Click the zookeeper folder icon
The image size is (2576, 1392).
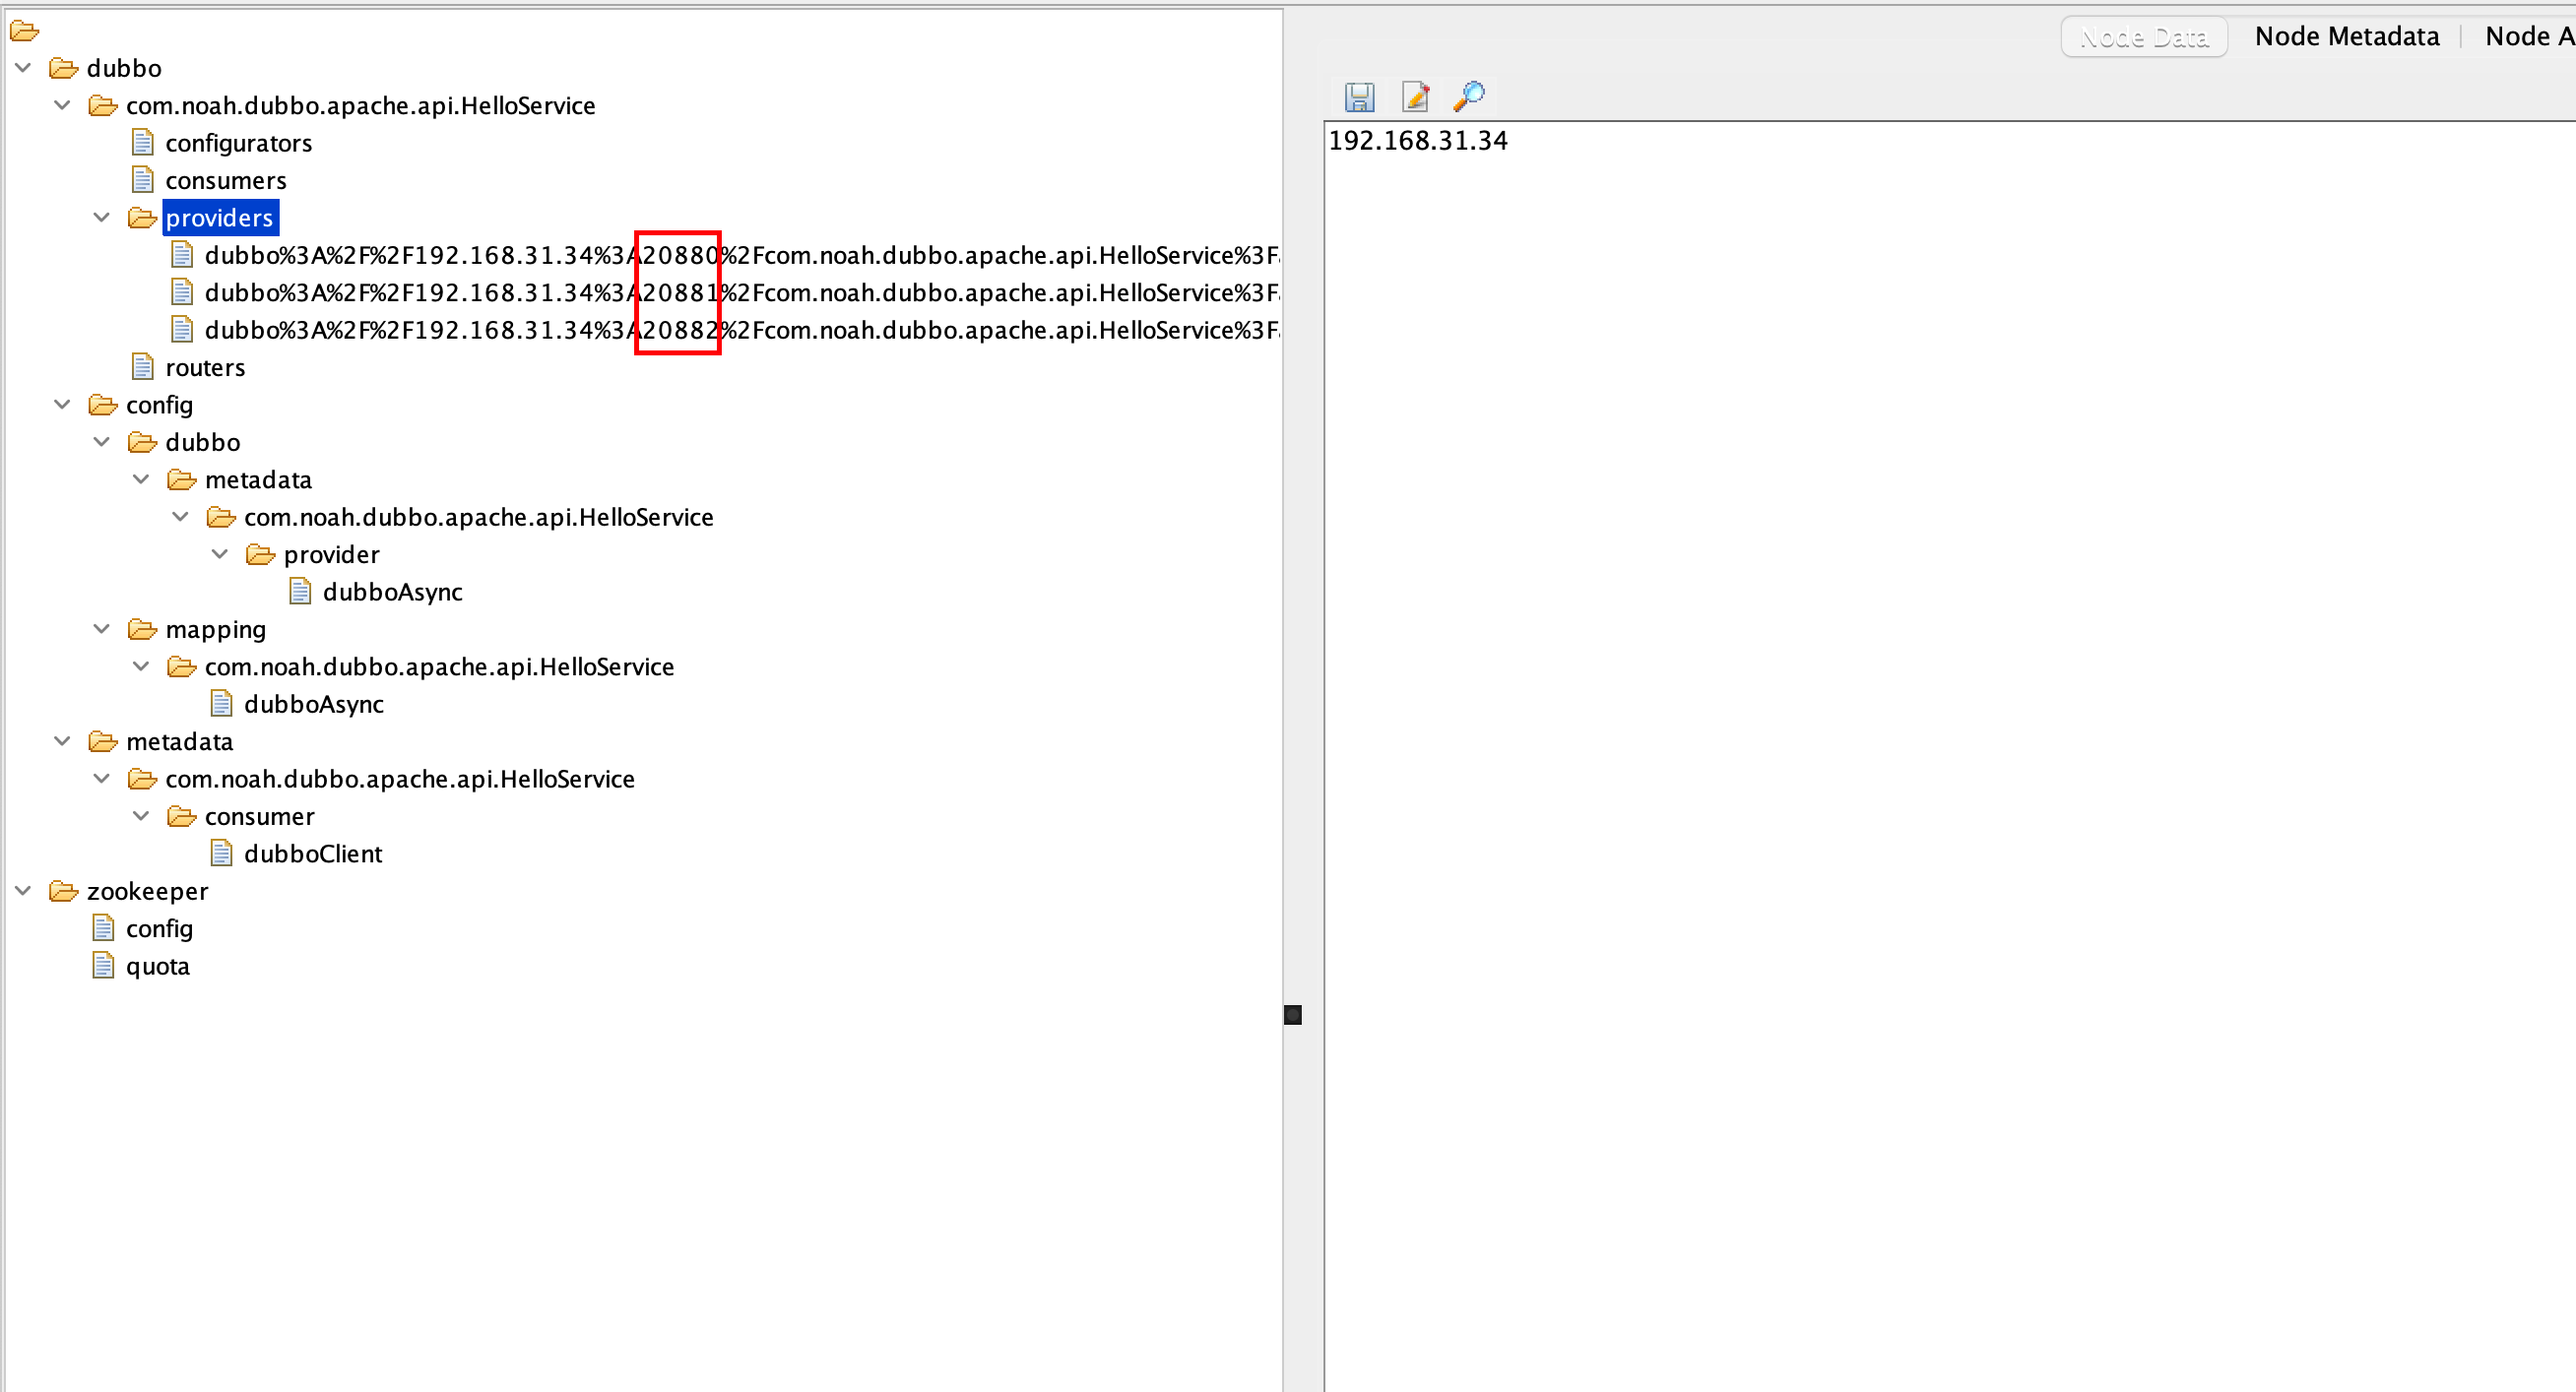(64, 891)
